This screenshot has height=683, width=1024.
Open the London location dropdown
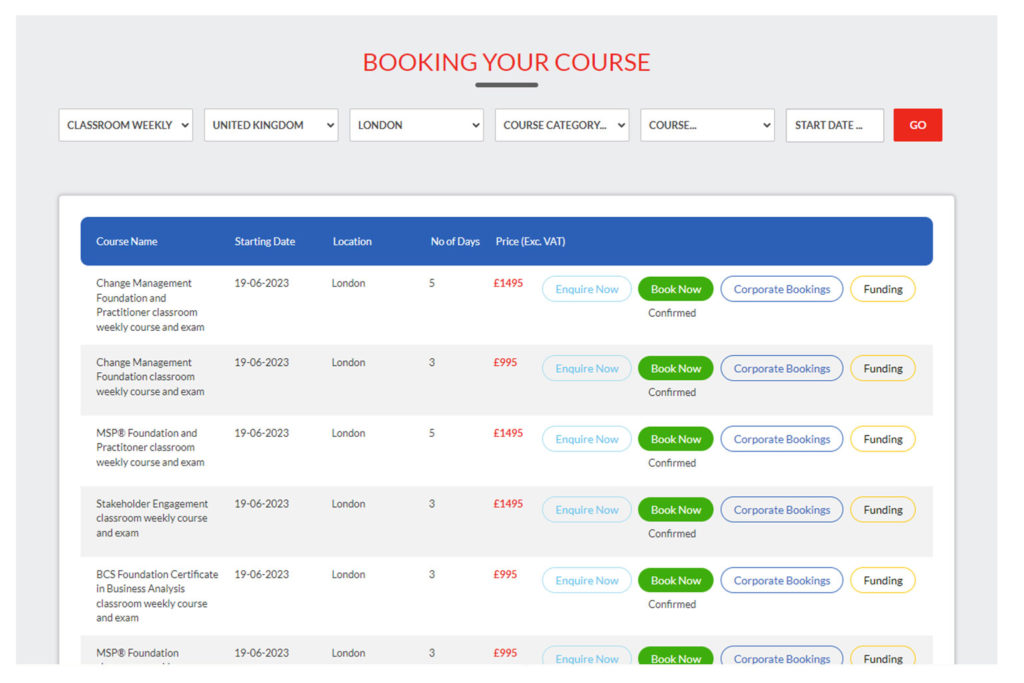coord(416,125)
